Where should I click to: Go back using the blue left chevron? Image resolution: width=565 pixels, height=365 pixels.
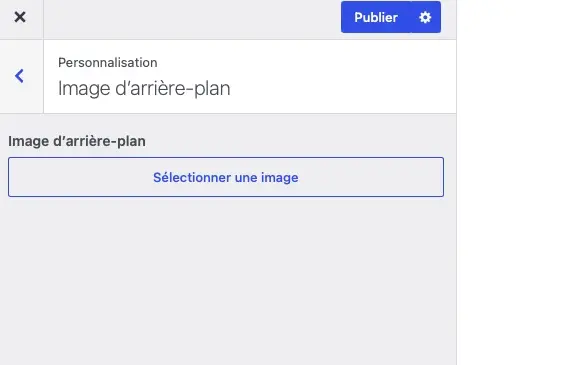[x=19, y=76]
